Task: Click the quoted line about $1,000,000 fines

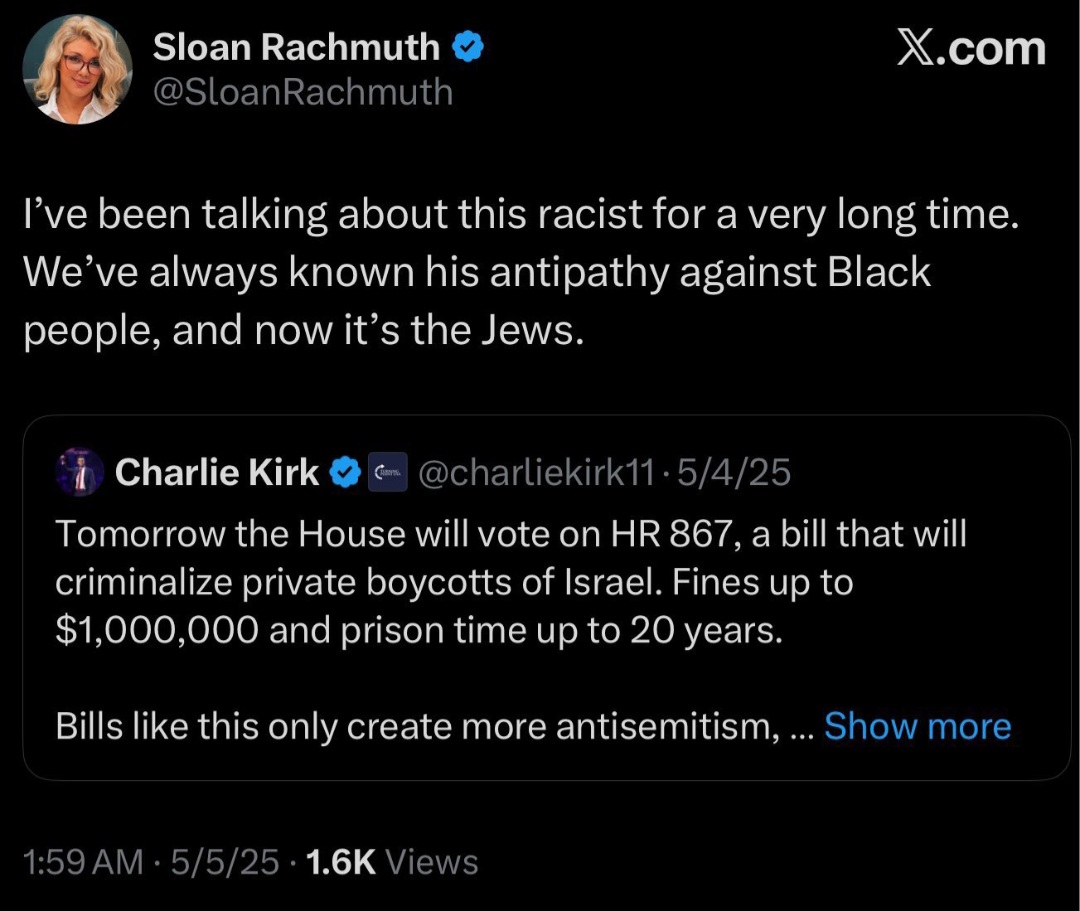Action: (419, 630)
